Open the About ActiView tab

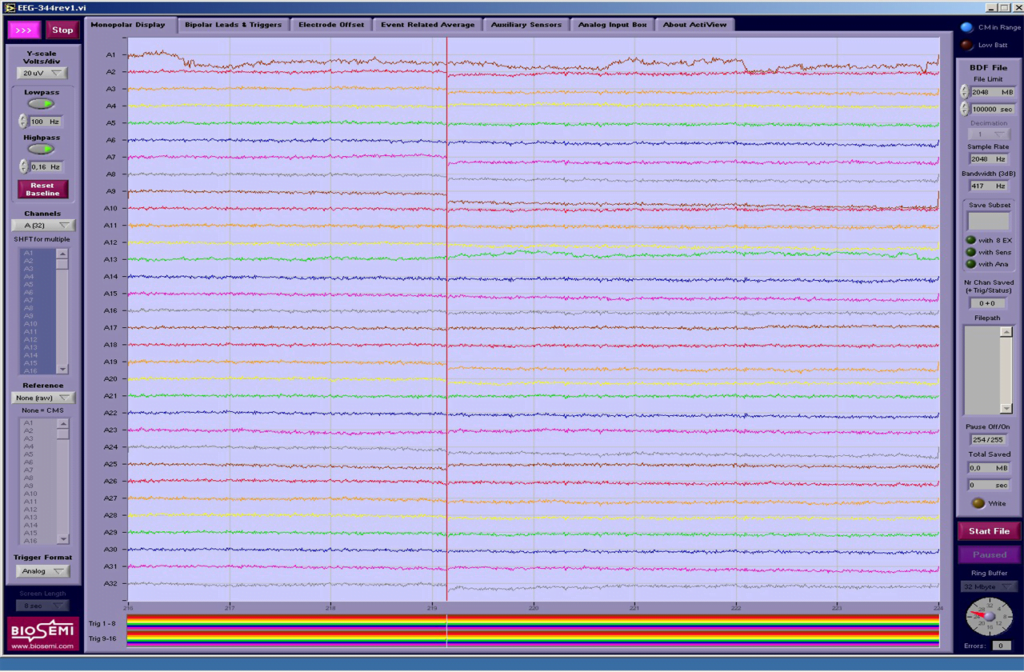[694, 25]
